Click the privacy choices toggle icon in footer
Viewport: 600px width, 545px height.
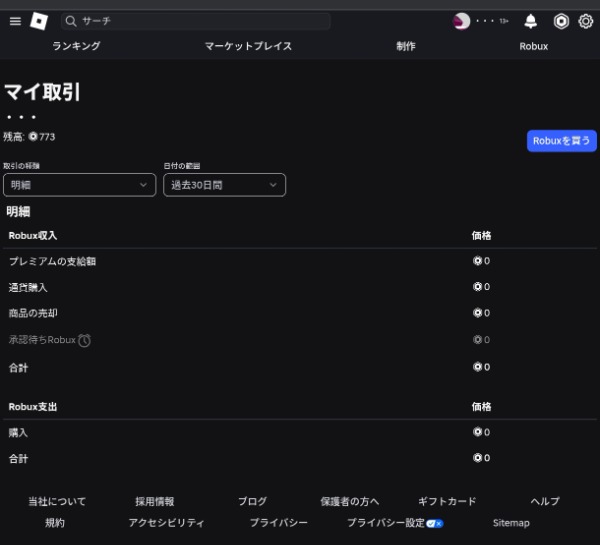click(x=435, y=523)
